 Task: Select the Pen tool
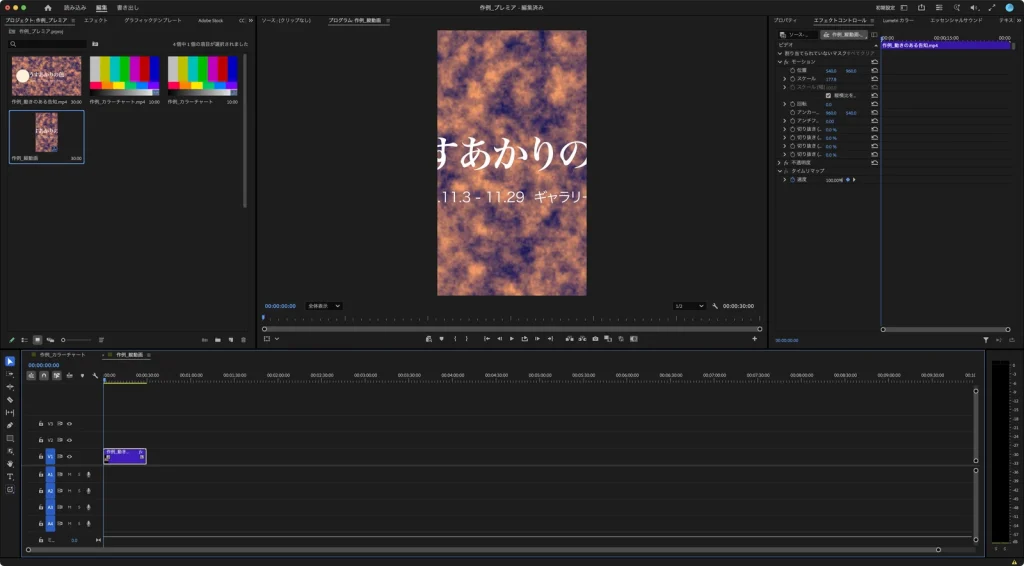pyautogui.click(x=10, y=425)
